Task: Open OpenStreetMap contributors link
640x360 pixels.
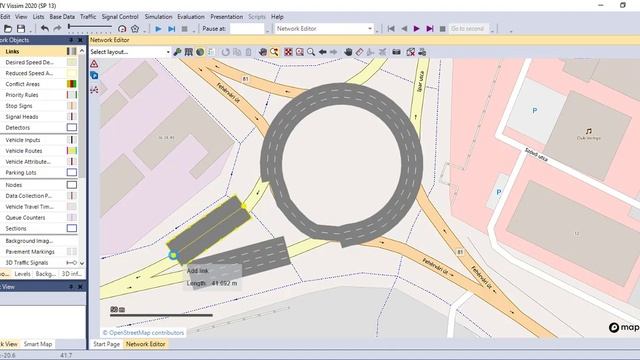Action: pyautogui.click(x=146, y=333)
